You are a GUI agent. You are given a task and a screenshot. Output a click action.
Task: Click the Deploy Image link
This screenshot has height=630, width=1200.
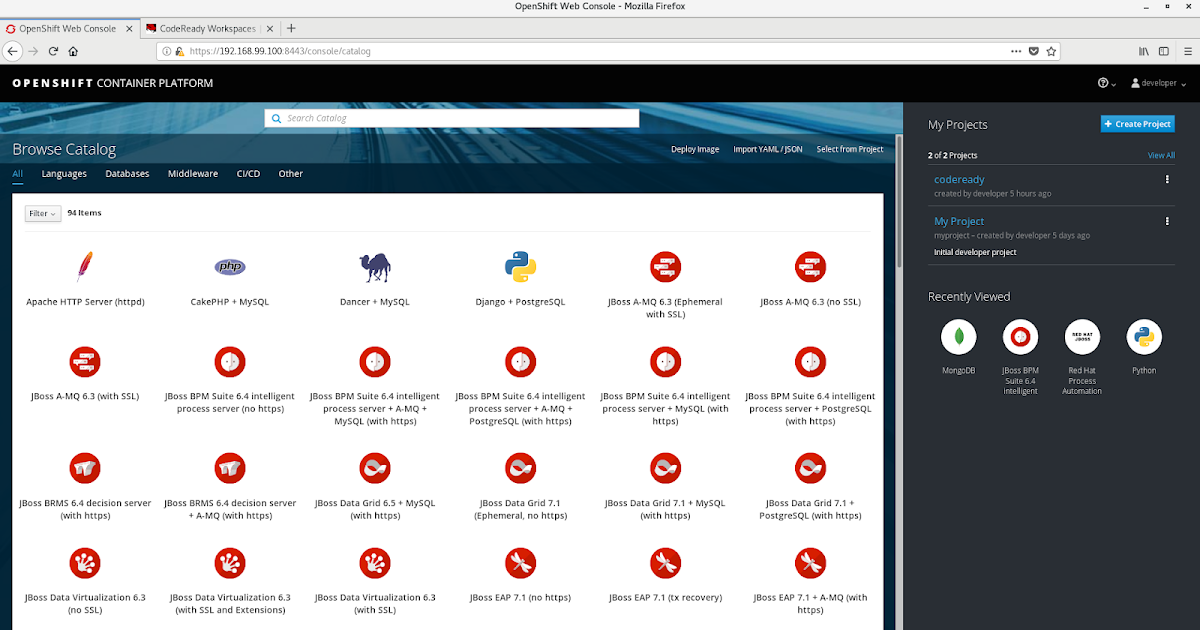click(x=695, y=149)
